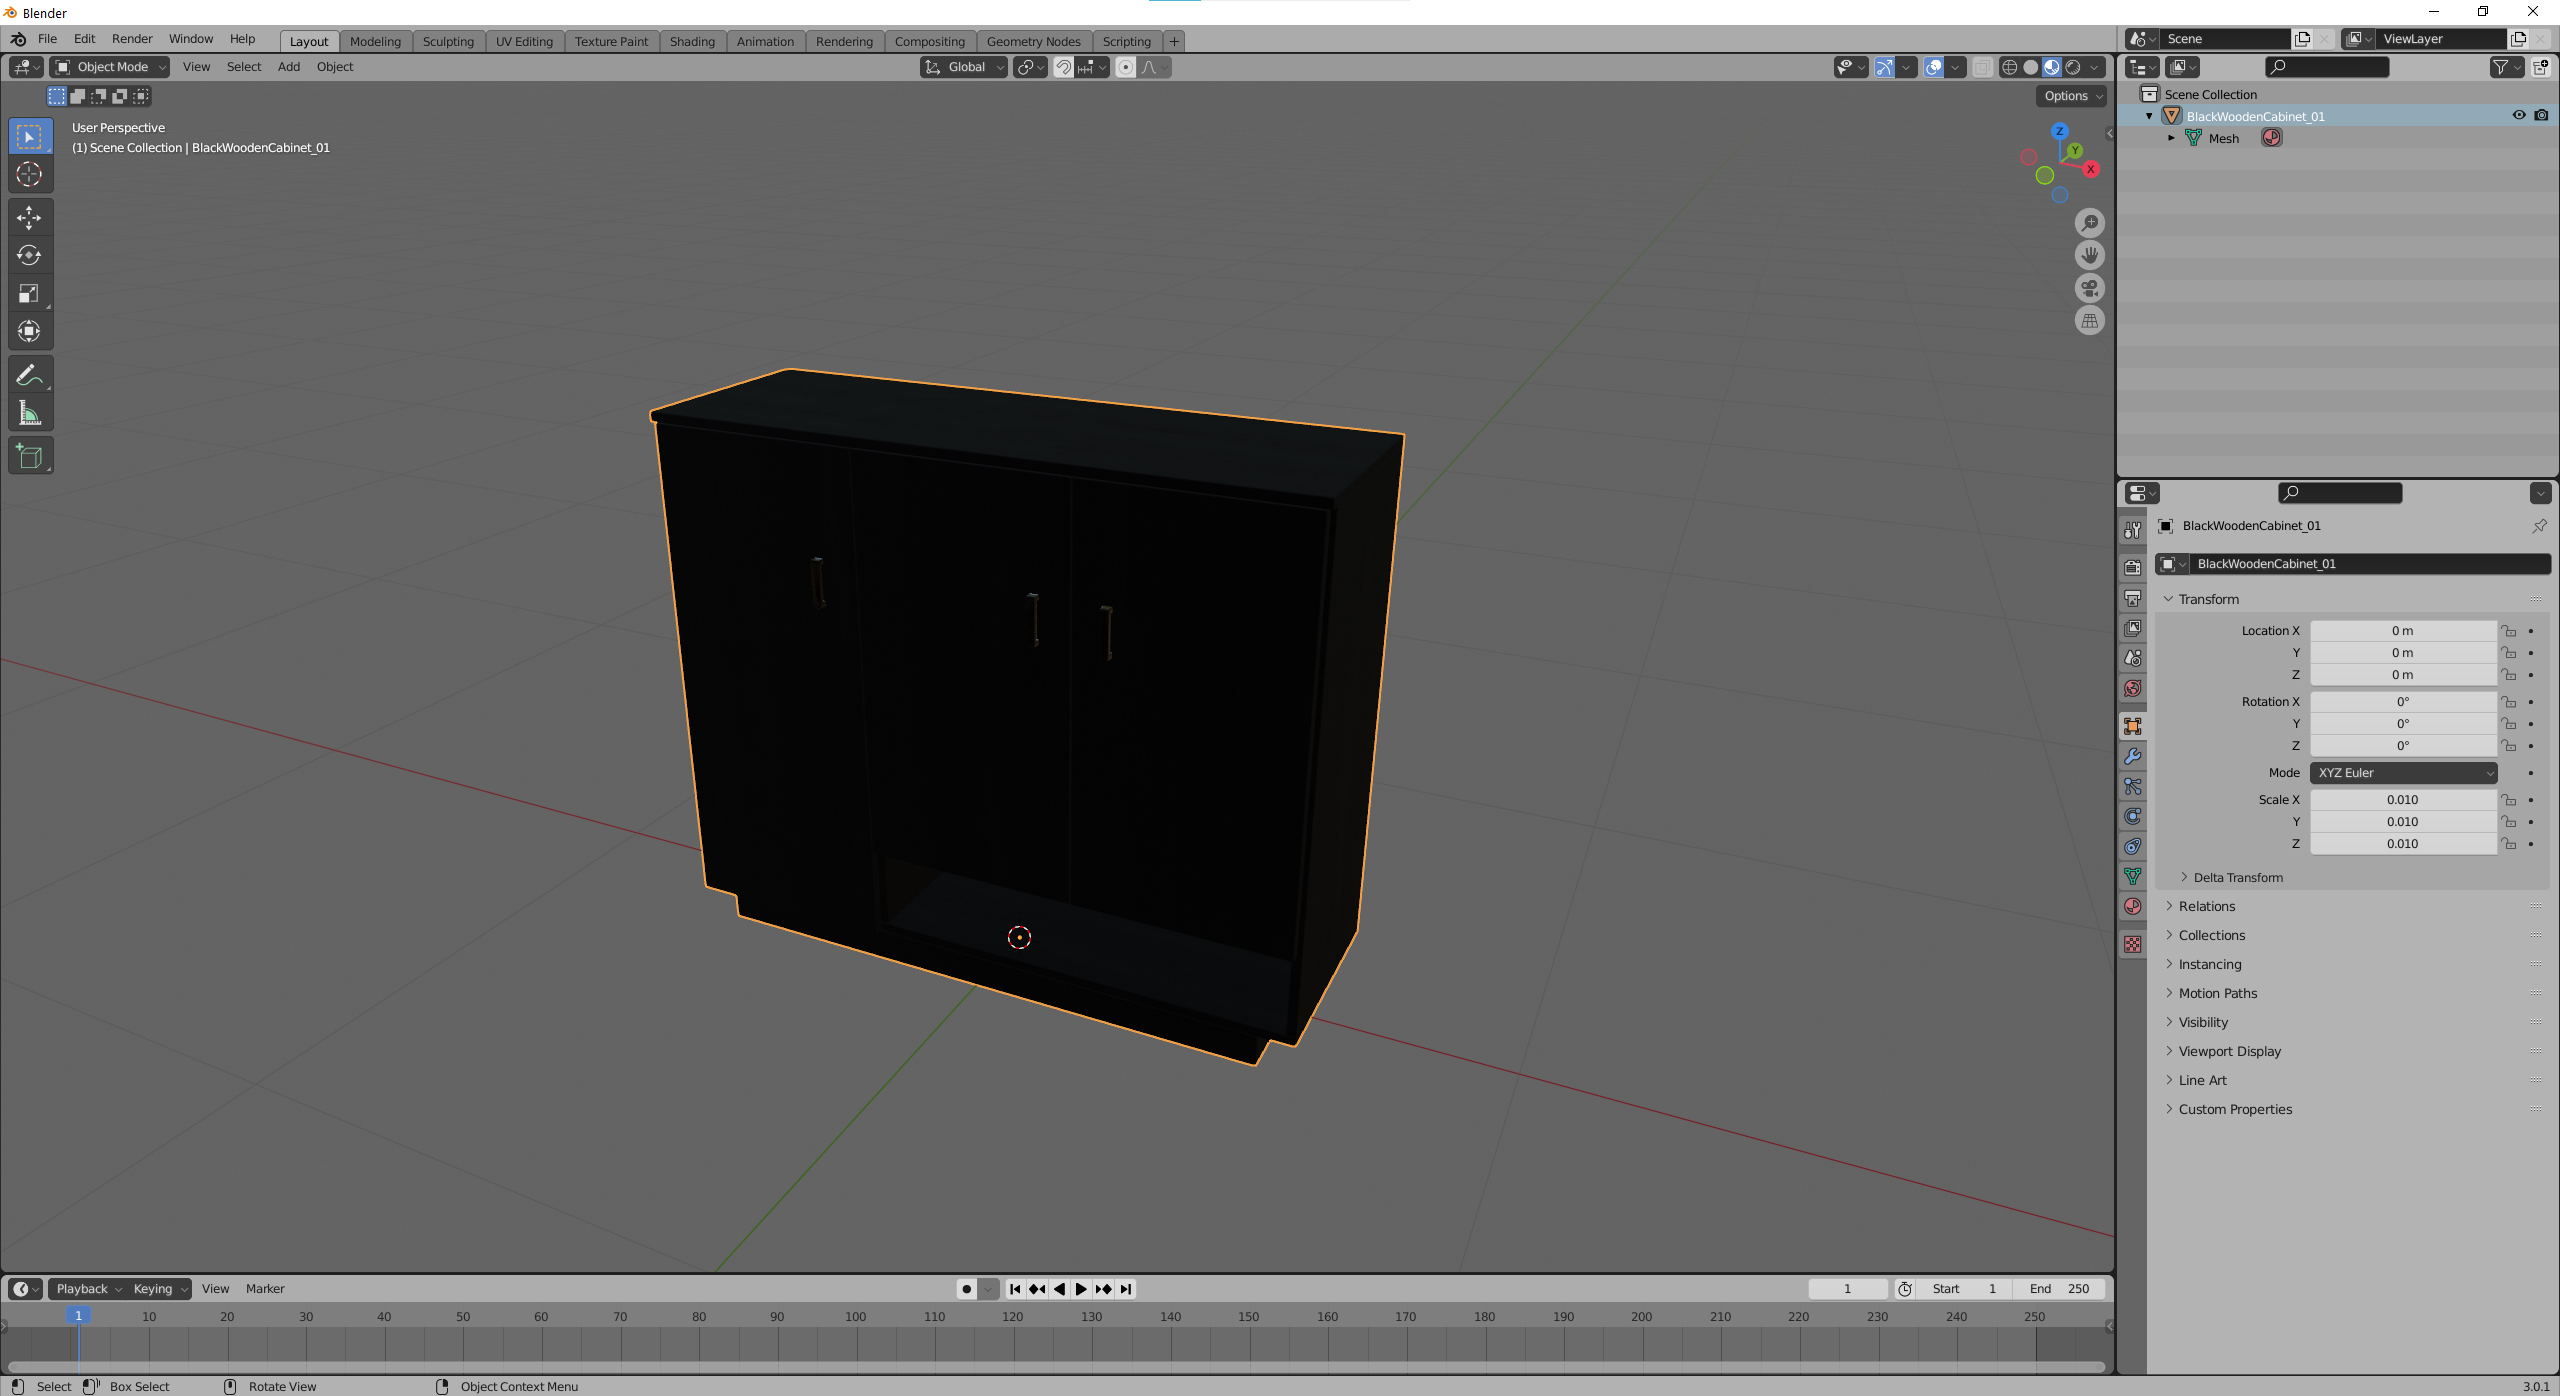Switch to the Shading workspace tab
2560x1396 pixels.
[x=691, y=41]
